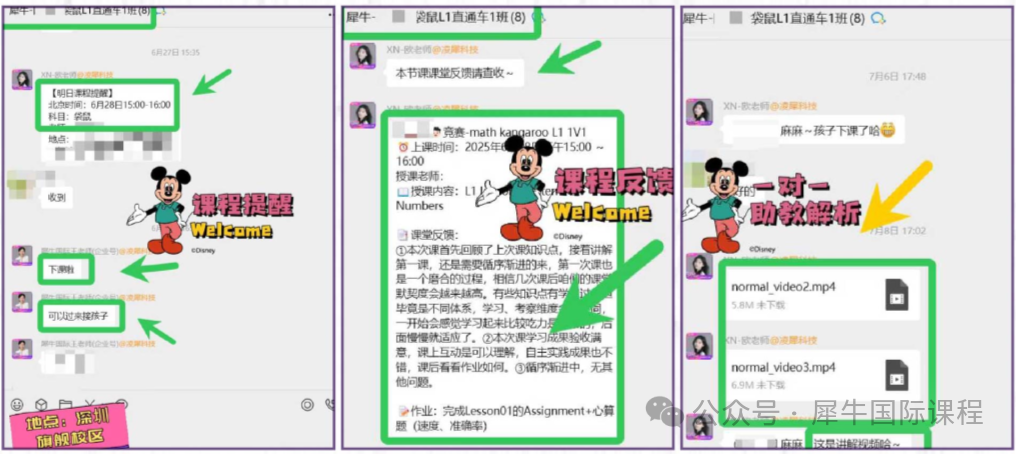Click avatar next to the 下课啦 message

click(x=23, y=255)
